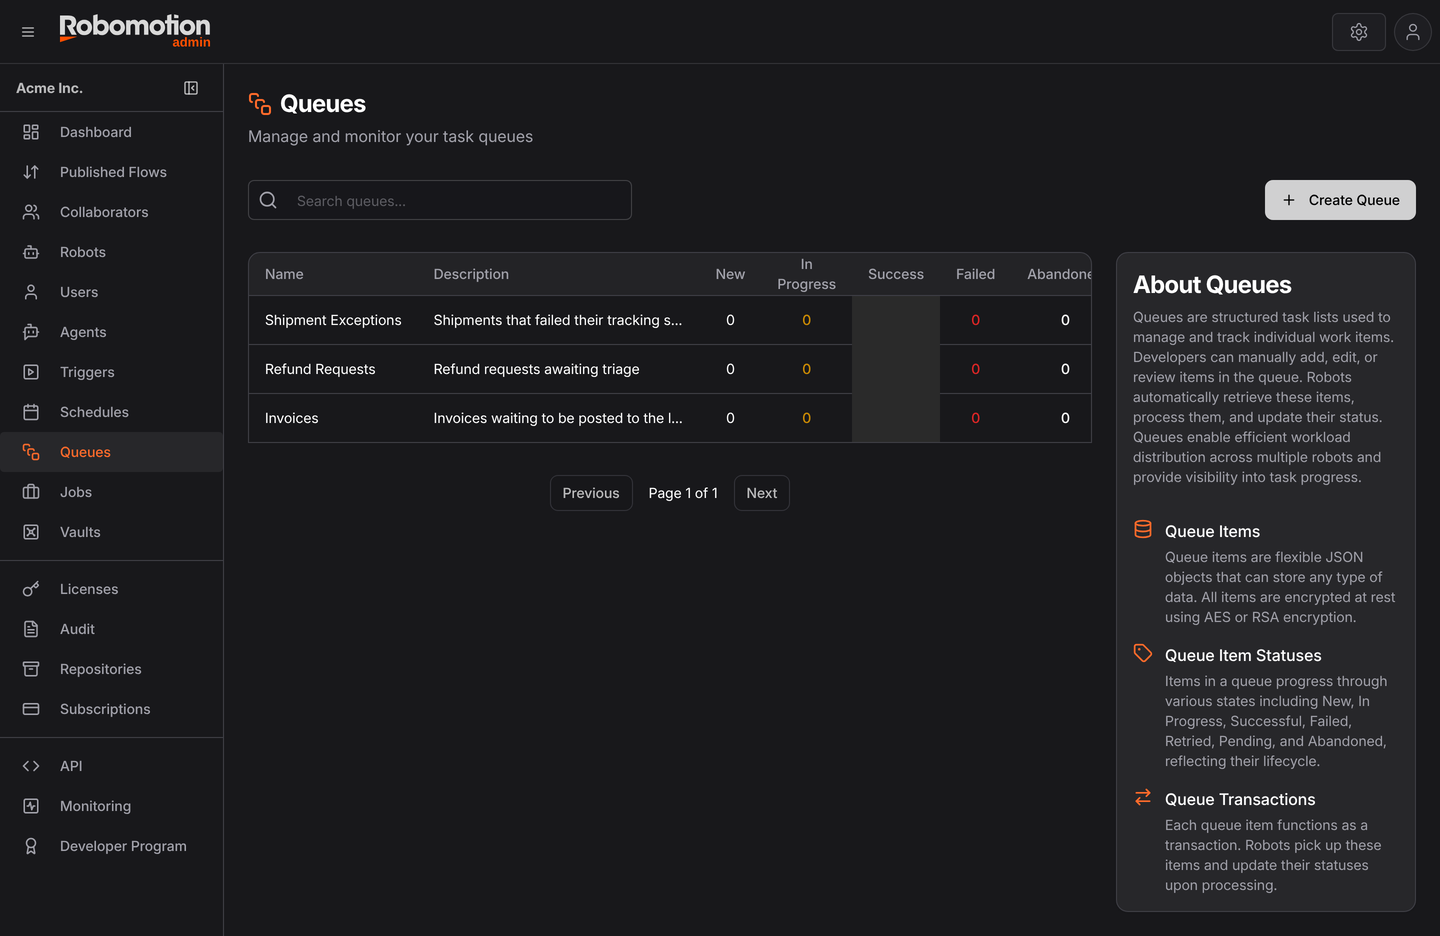1440x936 pixels.
Task: Click the Developer Program badge icon
Action: (31, 846)
